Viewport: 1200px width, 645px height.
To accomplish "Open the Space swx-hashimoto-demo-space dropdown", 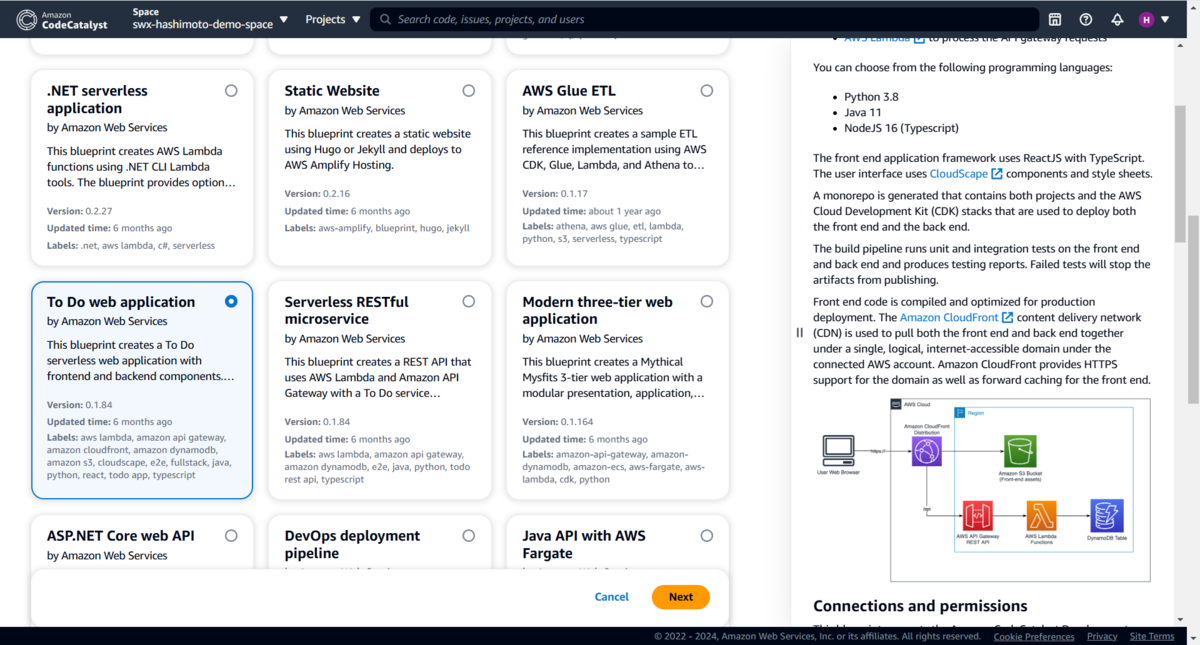I will coord(210,19).
